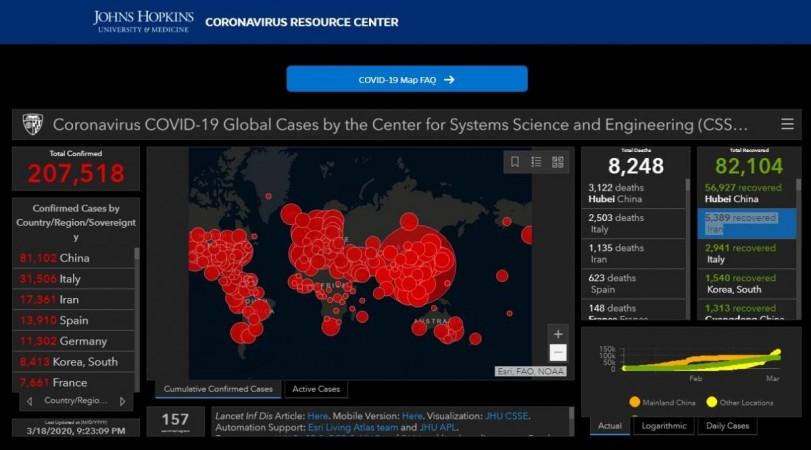Viewport: 811px width, 450px height.
Task: Click the Mainland China orange legend dot
Action: pyautogui.click(x=635, y=402)
